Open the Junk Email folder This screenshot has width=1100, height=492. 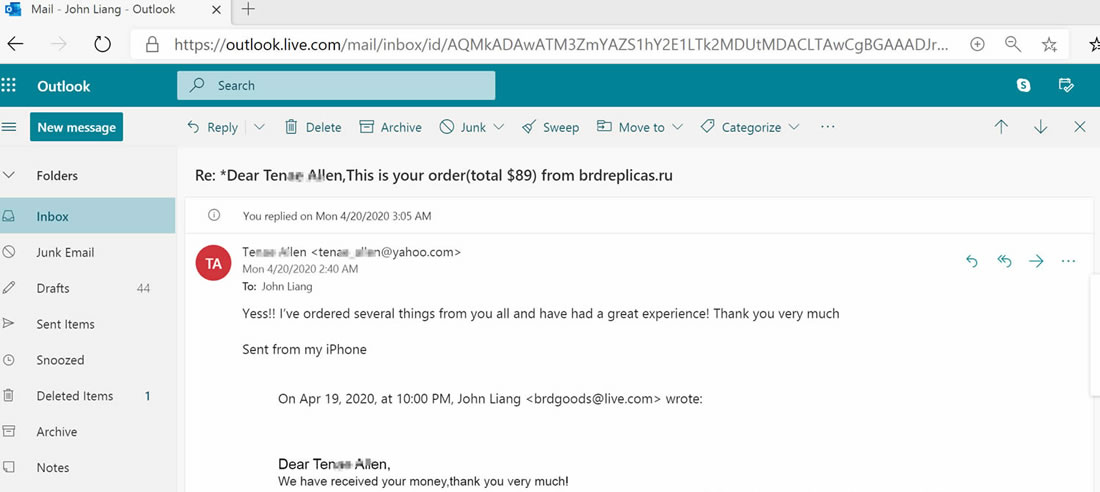65,252
